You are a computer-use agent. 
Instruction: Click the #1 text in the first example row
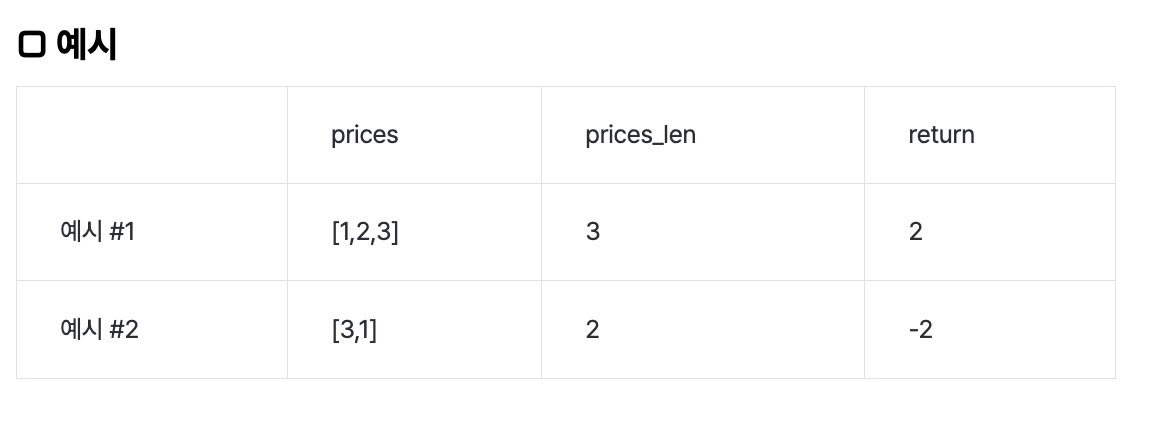(122, 232)
